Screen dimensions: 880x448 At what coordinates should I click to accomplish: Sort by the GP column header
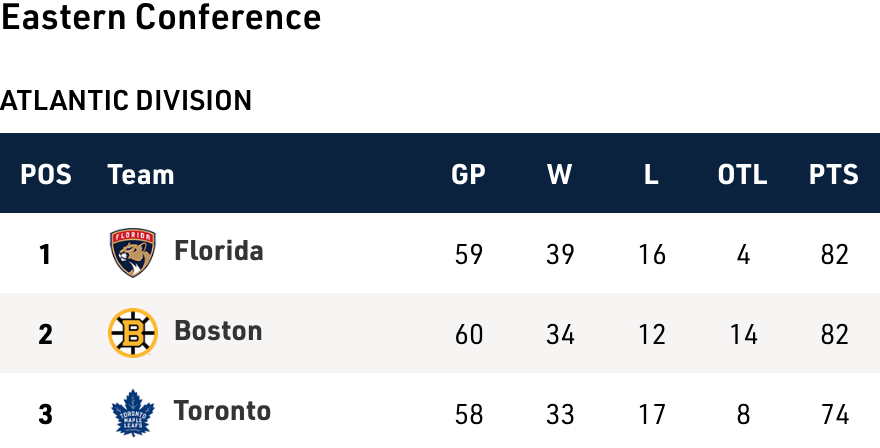pyautogui.click(x=468, y=174)
